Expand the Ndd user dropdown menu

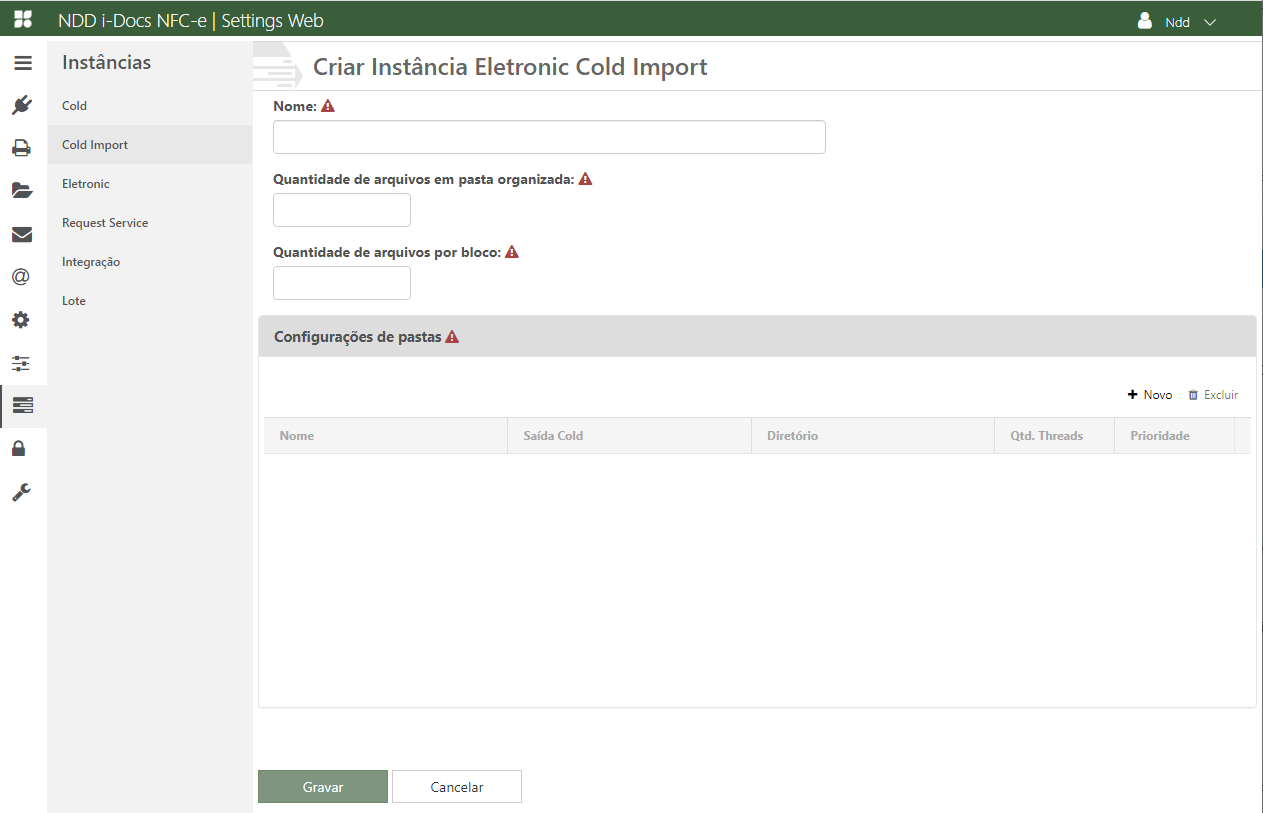(x=1177, y=21)
